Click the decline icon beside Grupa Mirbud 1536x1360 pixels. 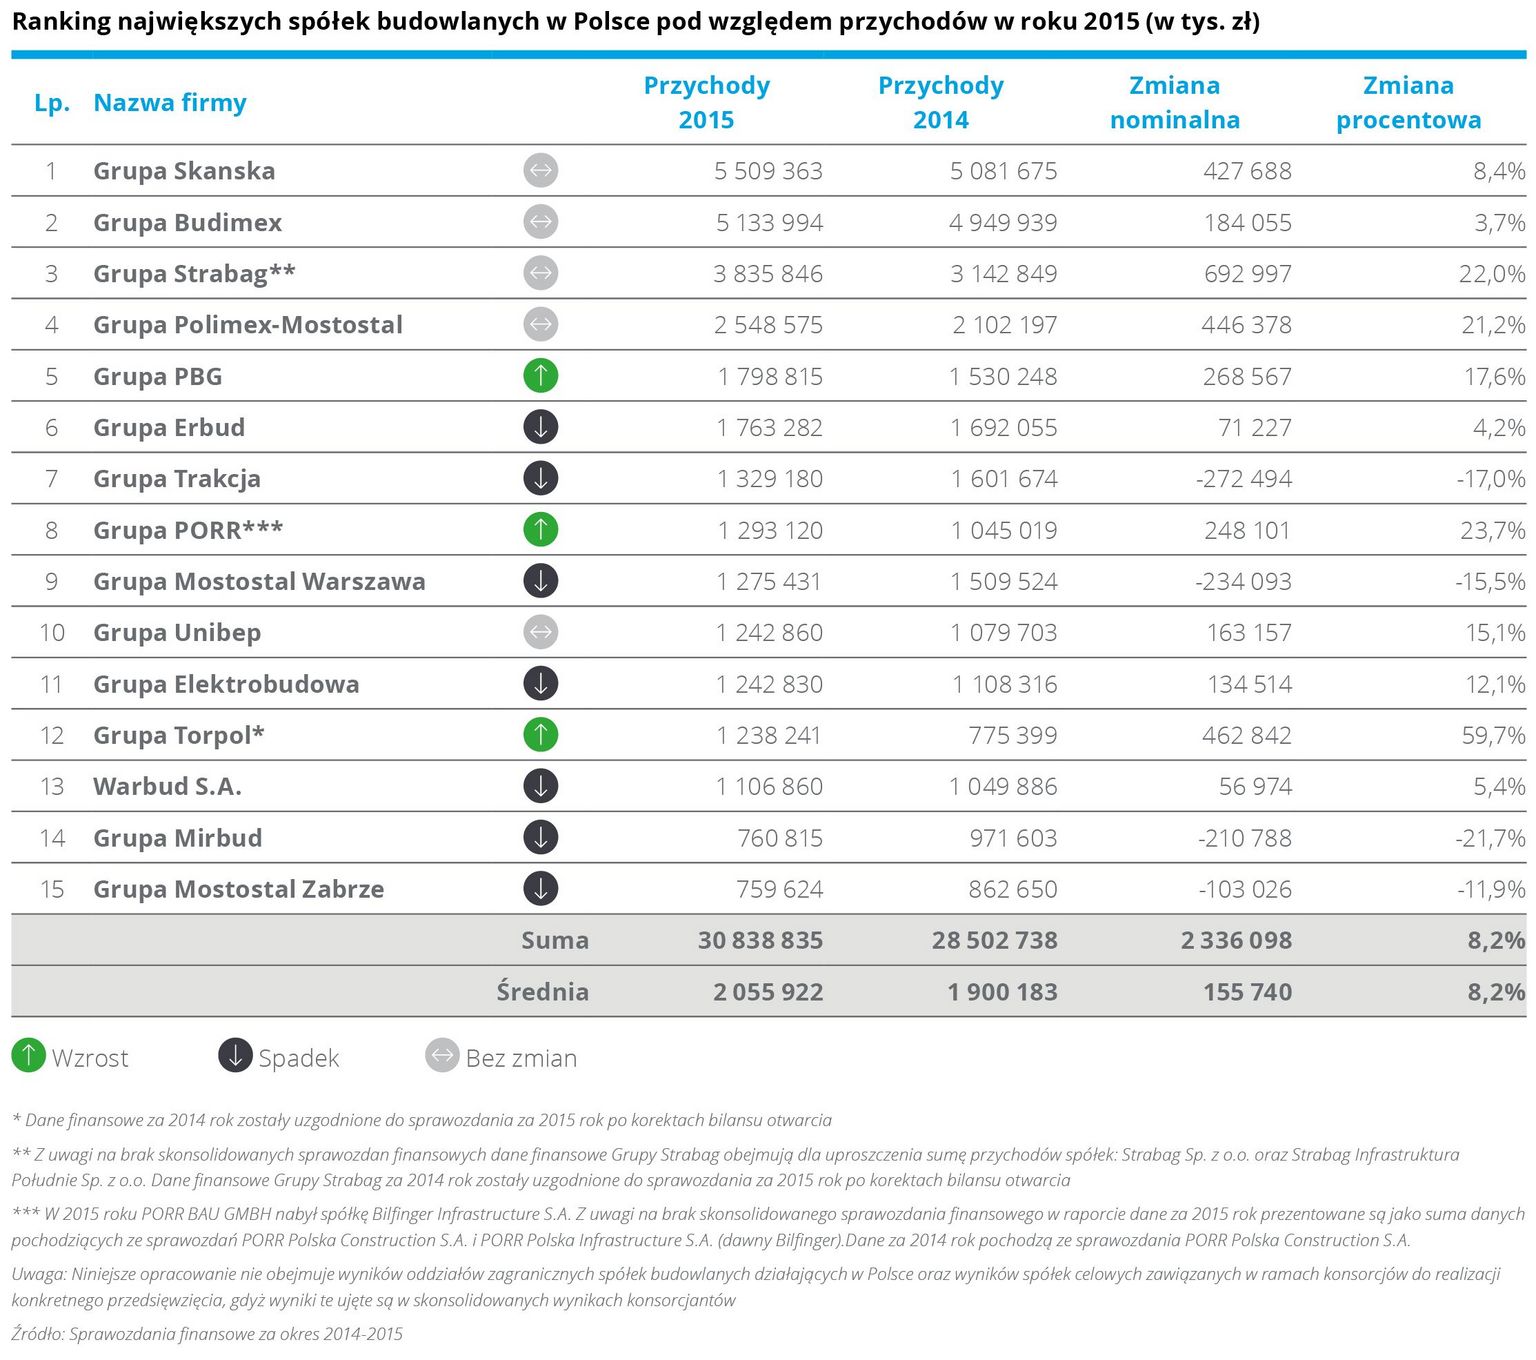coord(540,837)
